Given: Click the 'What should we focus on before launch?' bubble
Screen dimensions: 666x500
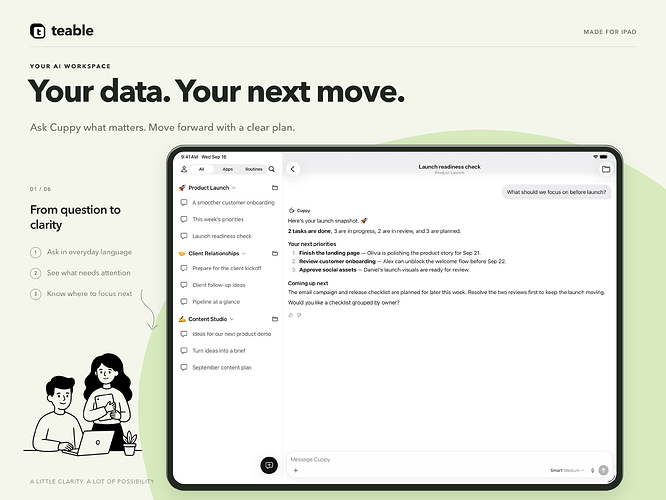Looking at the screenshot, I should 556,192.
